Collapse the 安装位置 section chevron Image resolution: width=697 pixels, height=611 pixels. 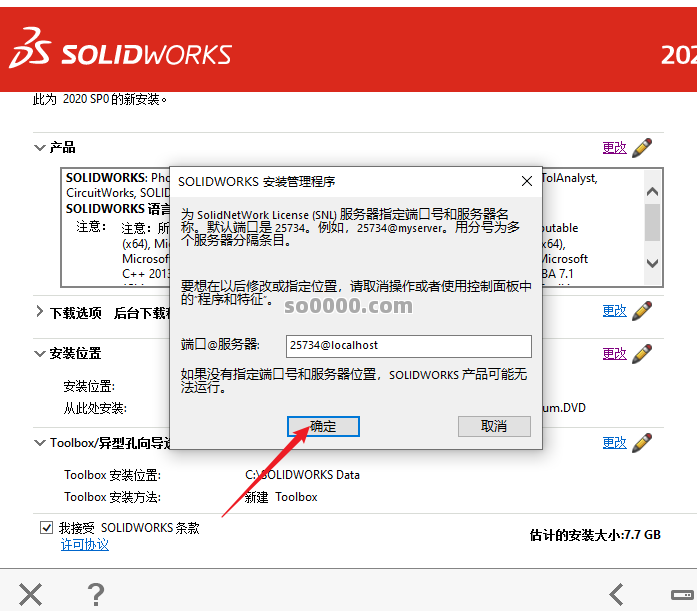tap(40, 354)
